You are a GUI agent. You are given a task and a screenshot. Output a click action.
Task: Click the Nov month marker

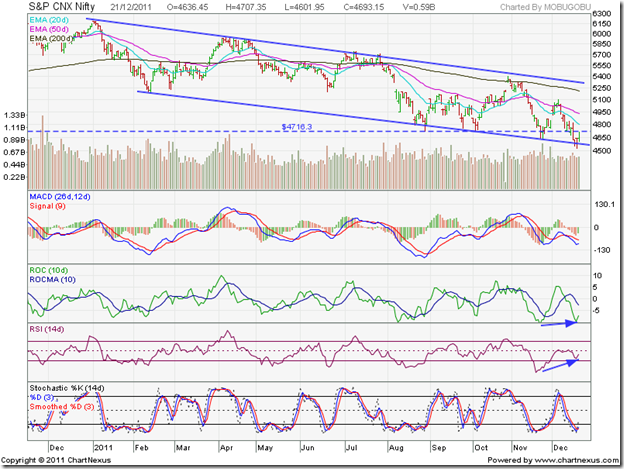520,448
